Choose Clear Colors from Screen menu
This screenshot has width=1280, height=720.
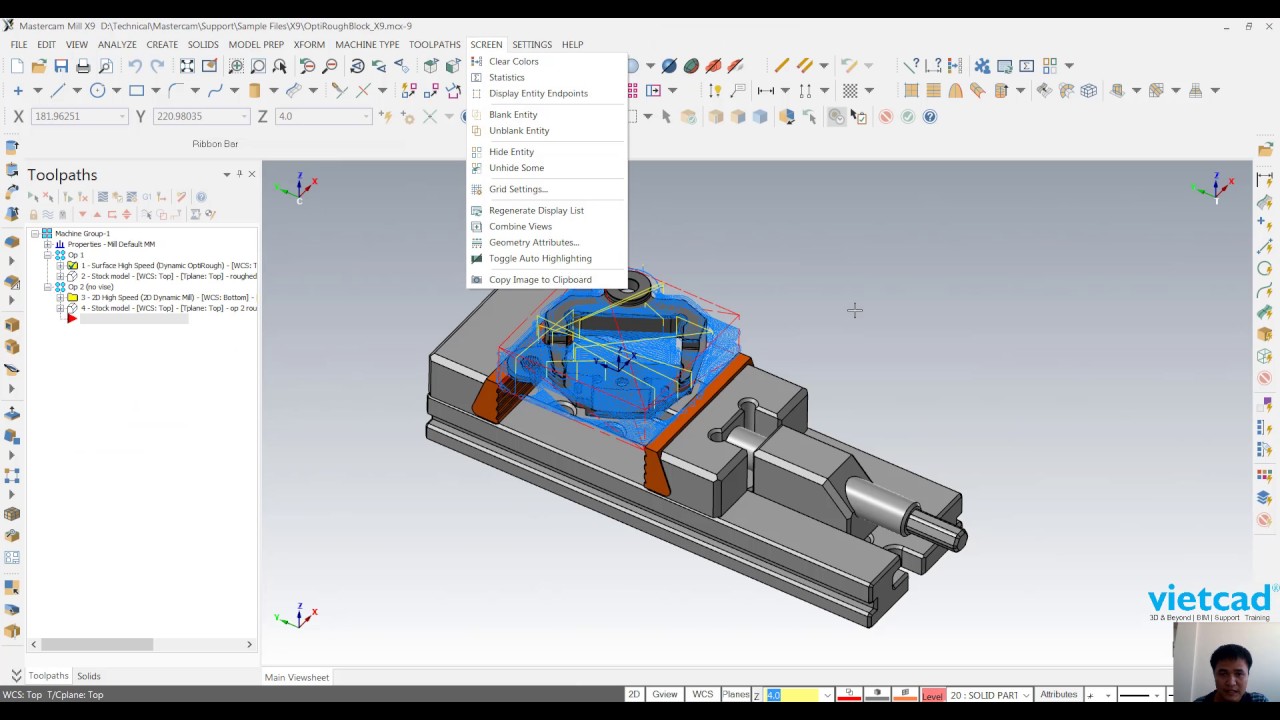tap(513, 61)
